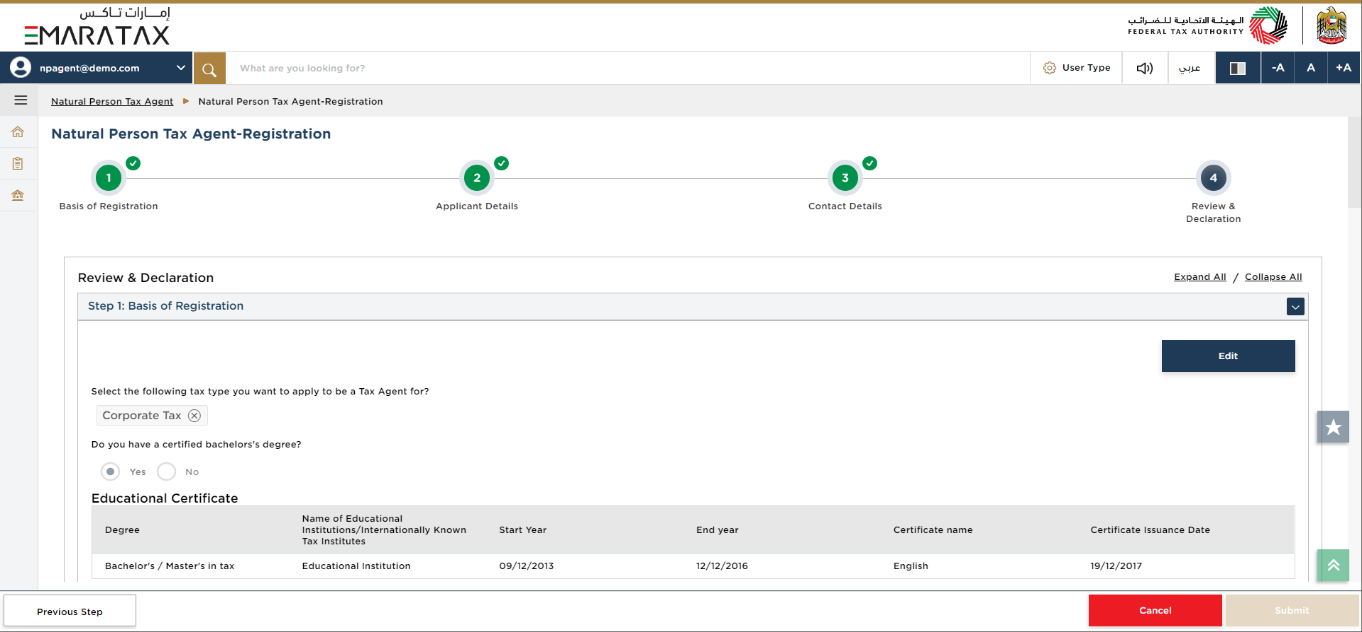Image resolution: width=1362 pixels, height=632 pixels.
Task: Click the 19/12/2017 issuance date cell
Action: 1116,566
